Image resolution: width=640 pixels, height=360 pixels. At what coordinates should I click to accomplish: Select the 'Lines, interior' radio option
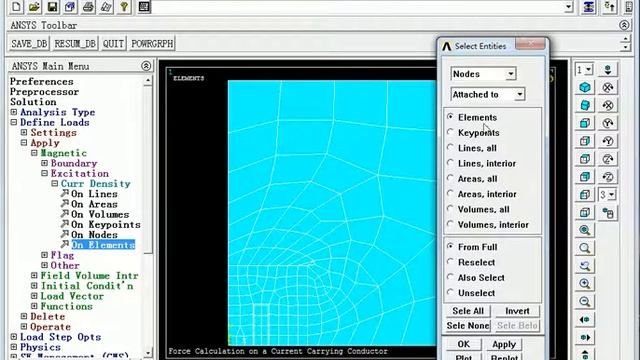click(x=450, y=163)
